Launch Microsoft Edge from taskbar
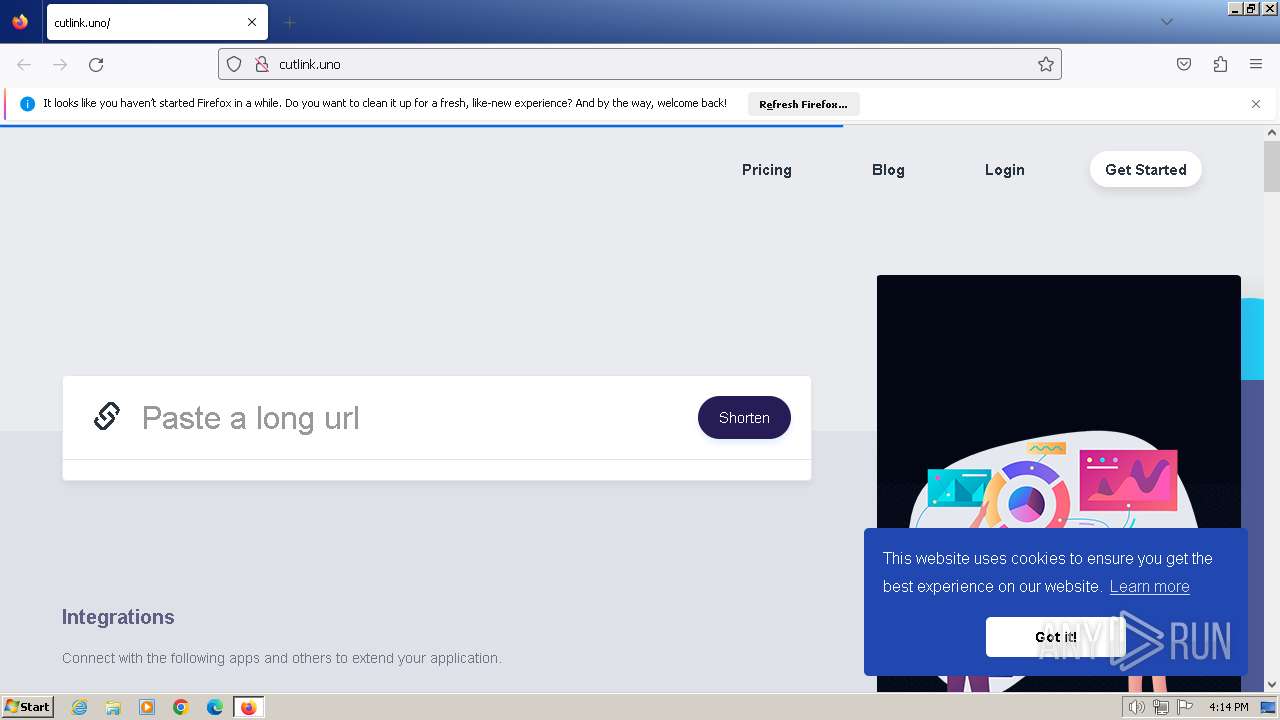This screenshot has width=1280, height=720. [x=215, y=707]
